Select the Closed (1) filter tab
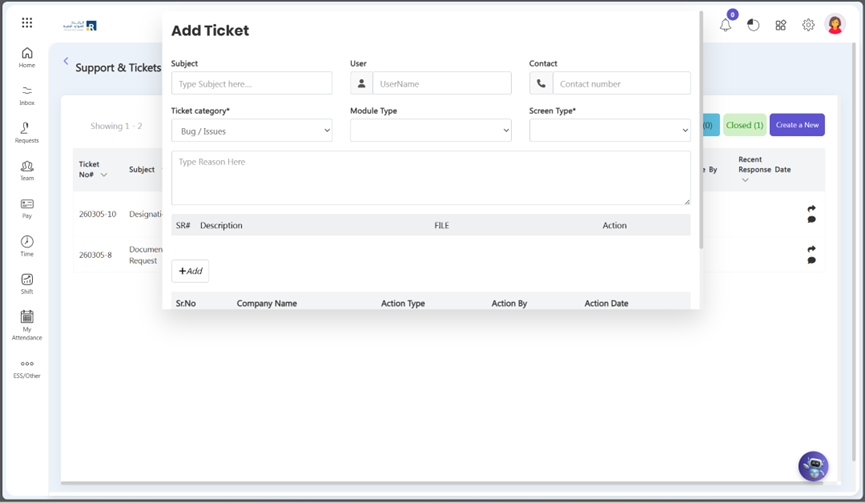This screenshot has height=503, width=865. [x=744, y=125]
